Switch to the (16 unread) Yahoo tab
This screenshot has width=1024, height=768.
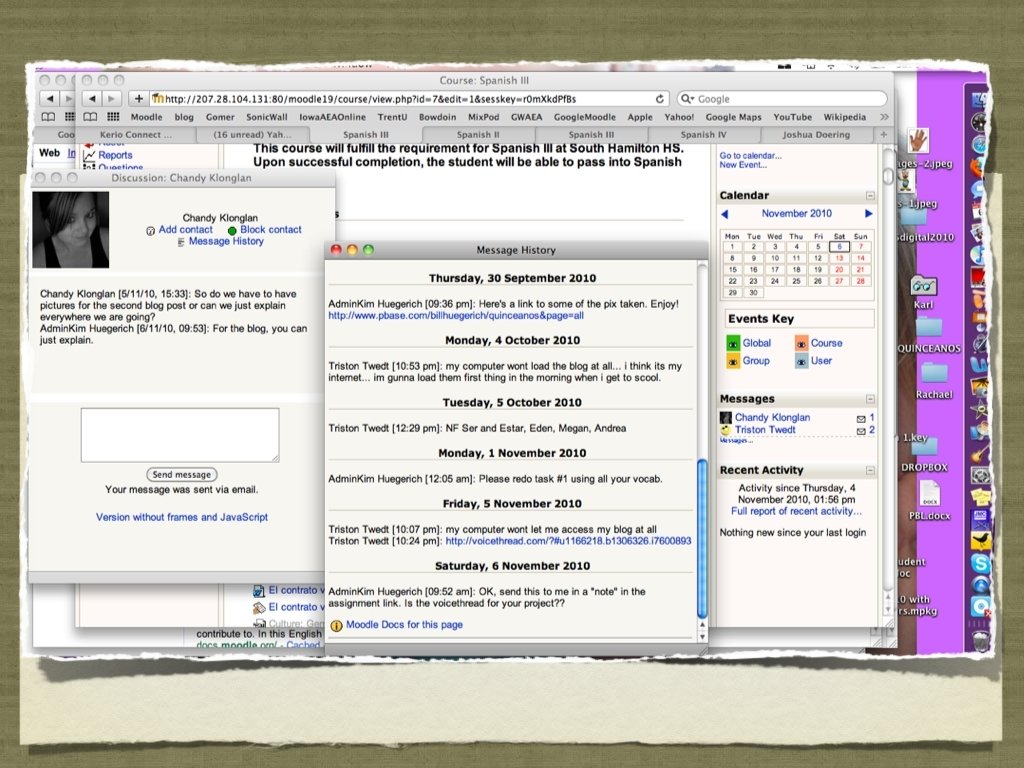click(x=252, y=135)
